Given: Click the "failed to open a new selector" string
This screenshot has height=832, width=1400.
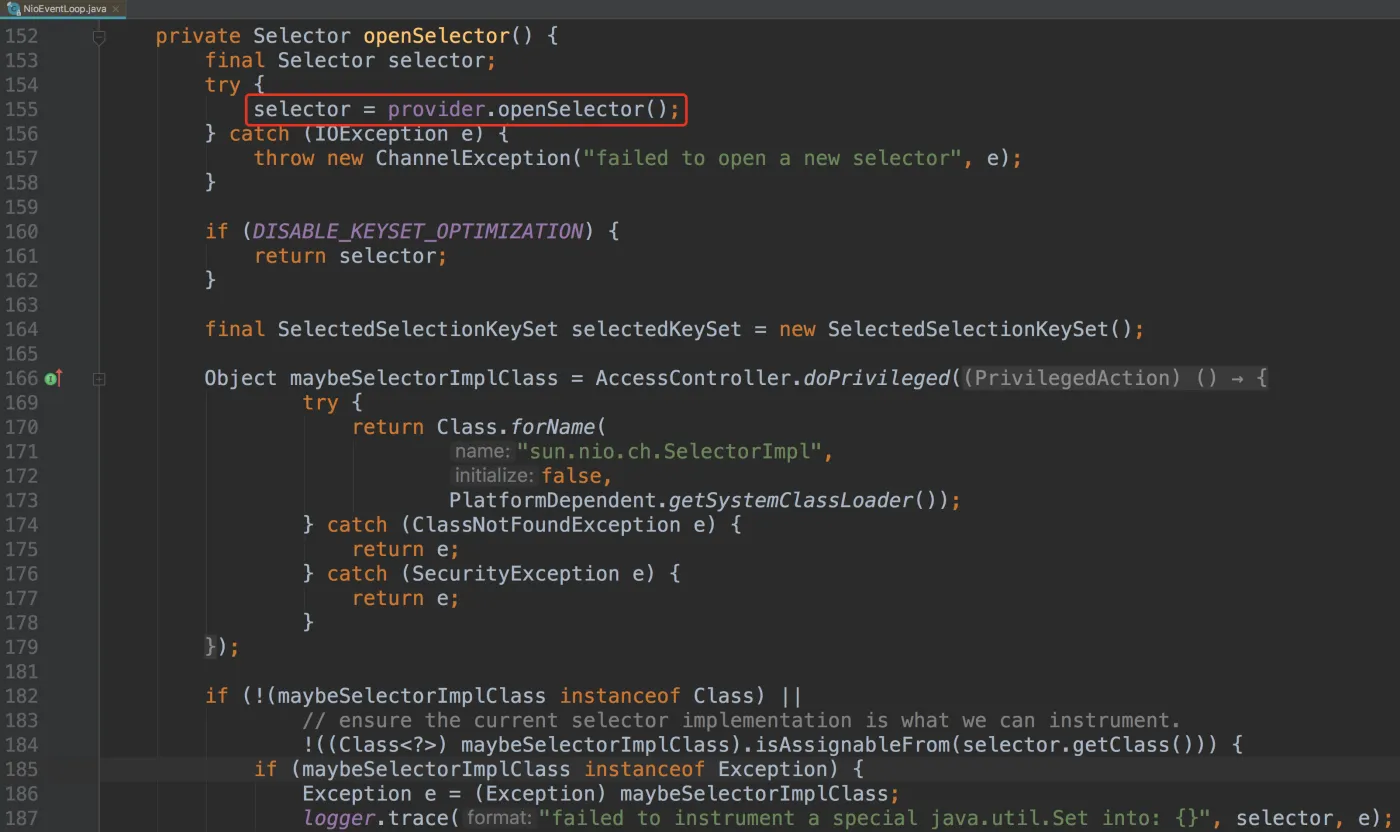Looking at the screenshot, I should point(774,158).
